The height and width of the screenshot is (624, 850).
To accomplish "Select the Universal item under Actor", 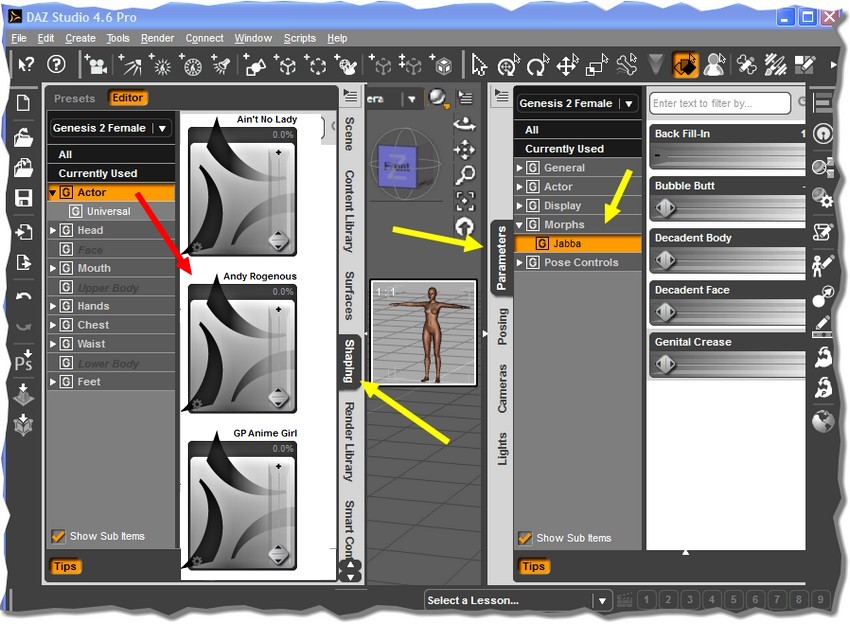I will click(111, 211).
